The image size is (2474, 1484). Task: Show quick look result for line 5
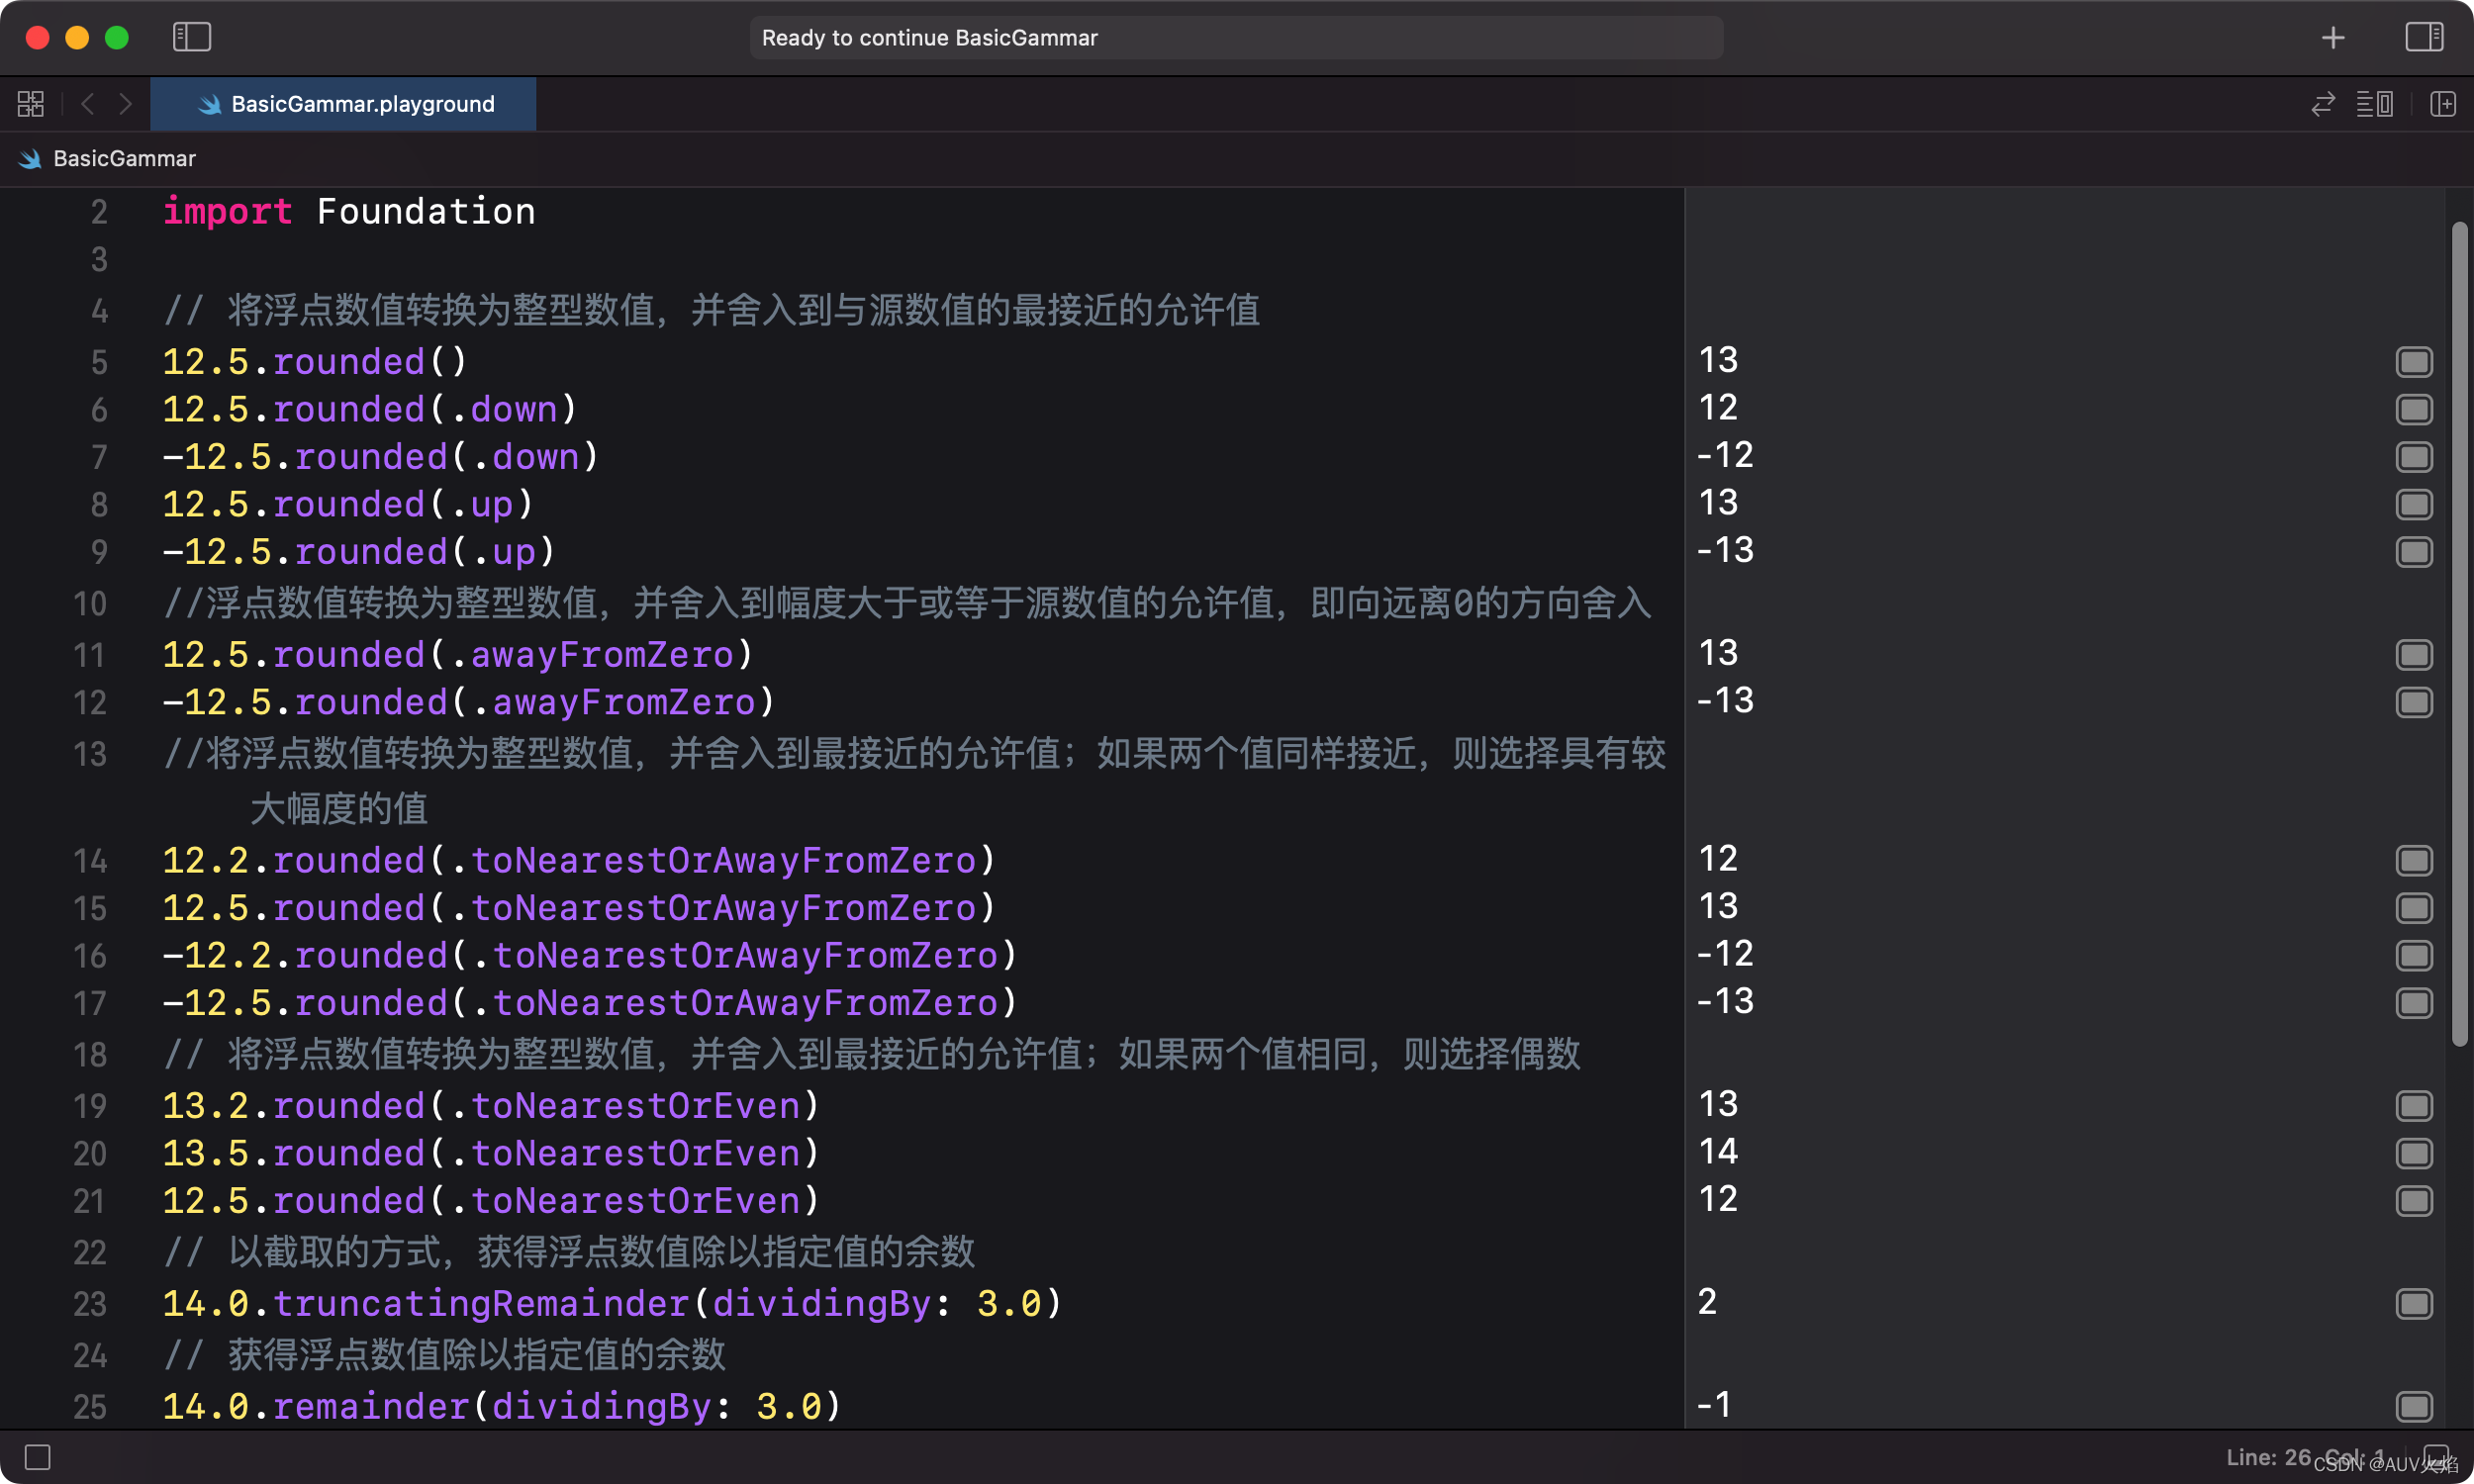[x=2413, y=362]
